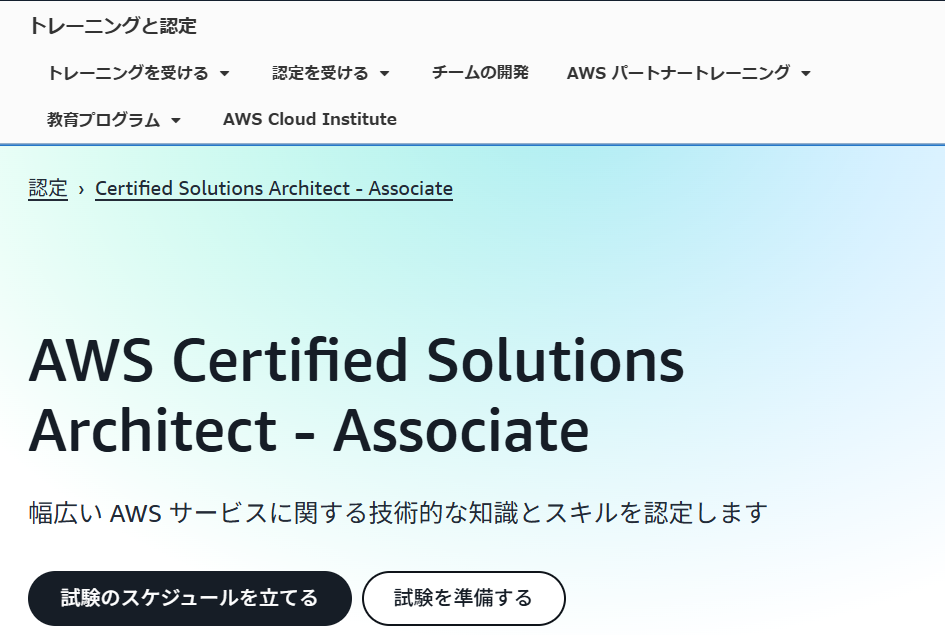This screenshot has width=945, height=635.
Task: Open the トレーニングを受ける menu
Action: [x=128, y=73]
